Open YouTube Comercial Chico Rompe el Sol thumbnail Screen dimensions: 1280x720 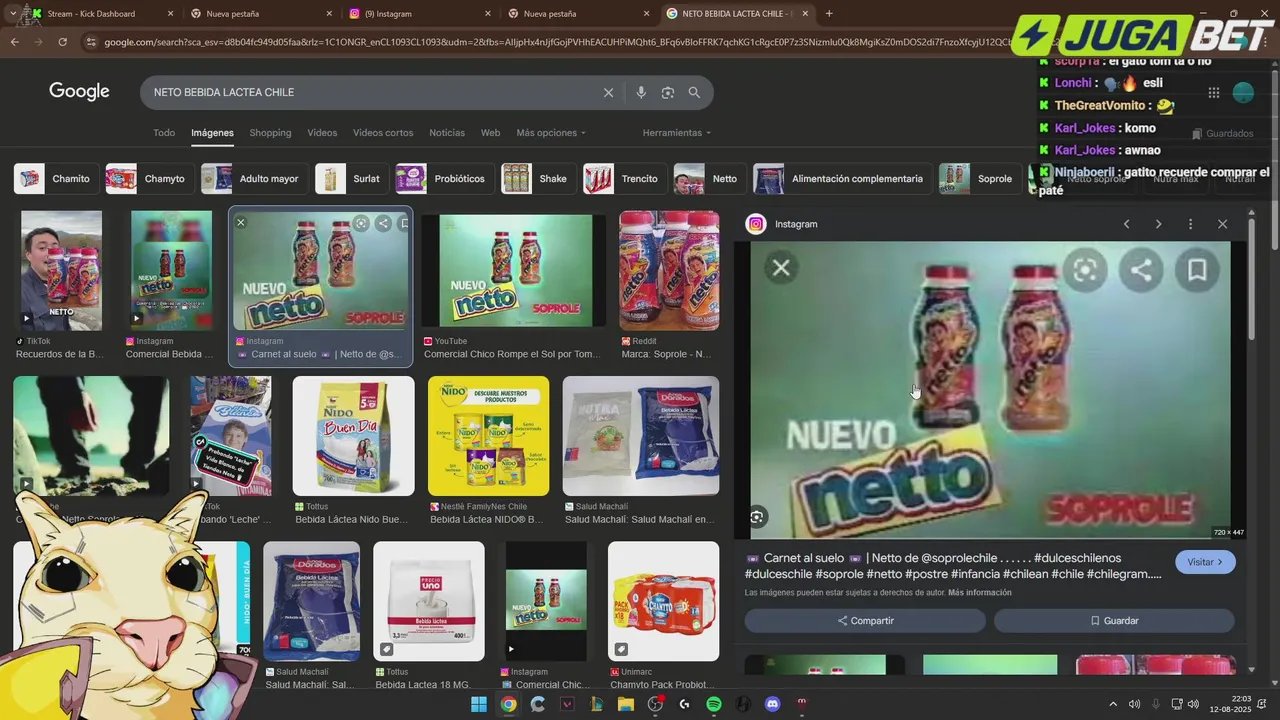point(513,271)
